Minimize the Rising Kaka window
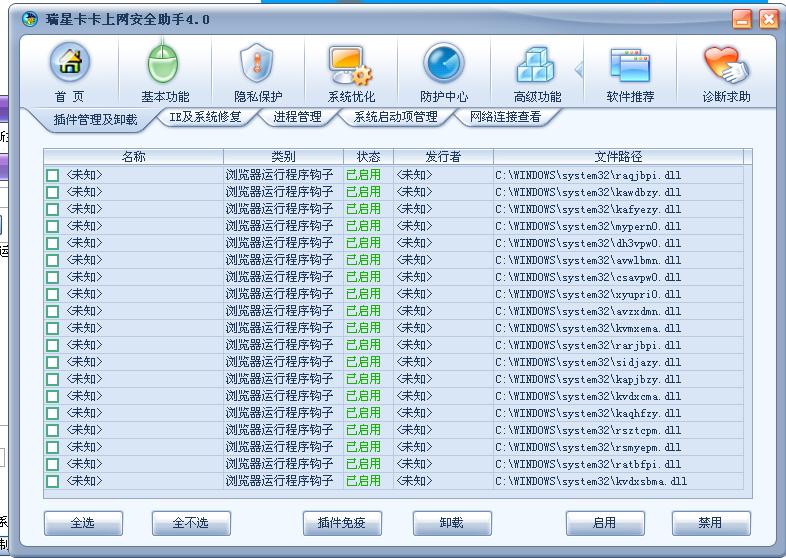 (x=741, y=19)
